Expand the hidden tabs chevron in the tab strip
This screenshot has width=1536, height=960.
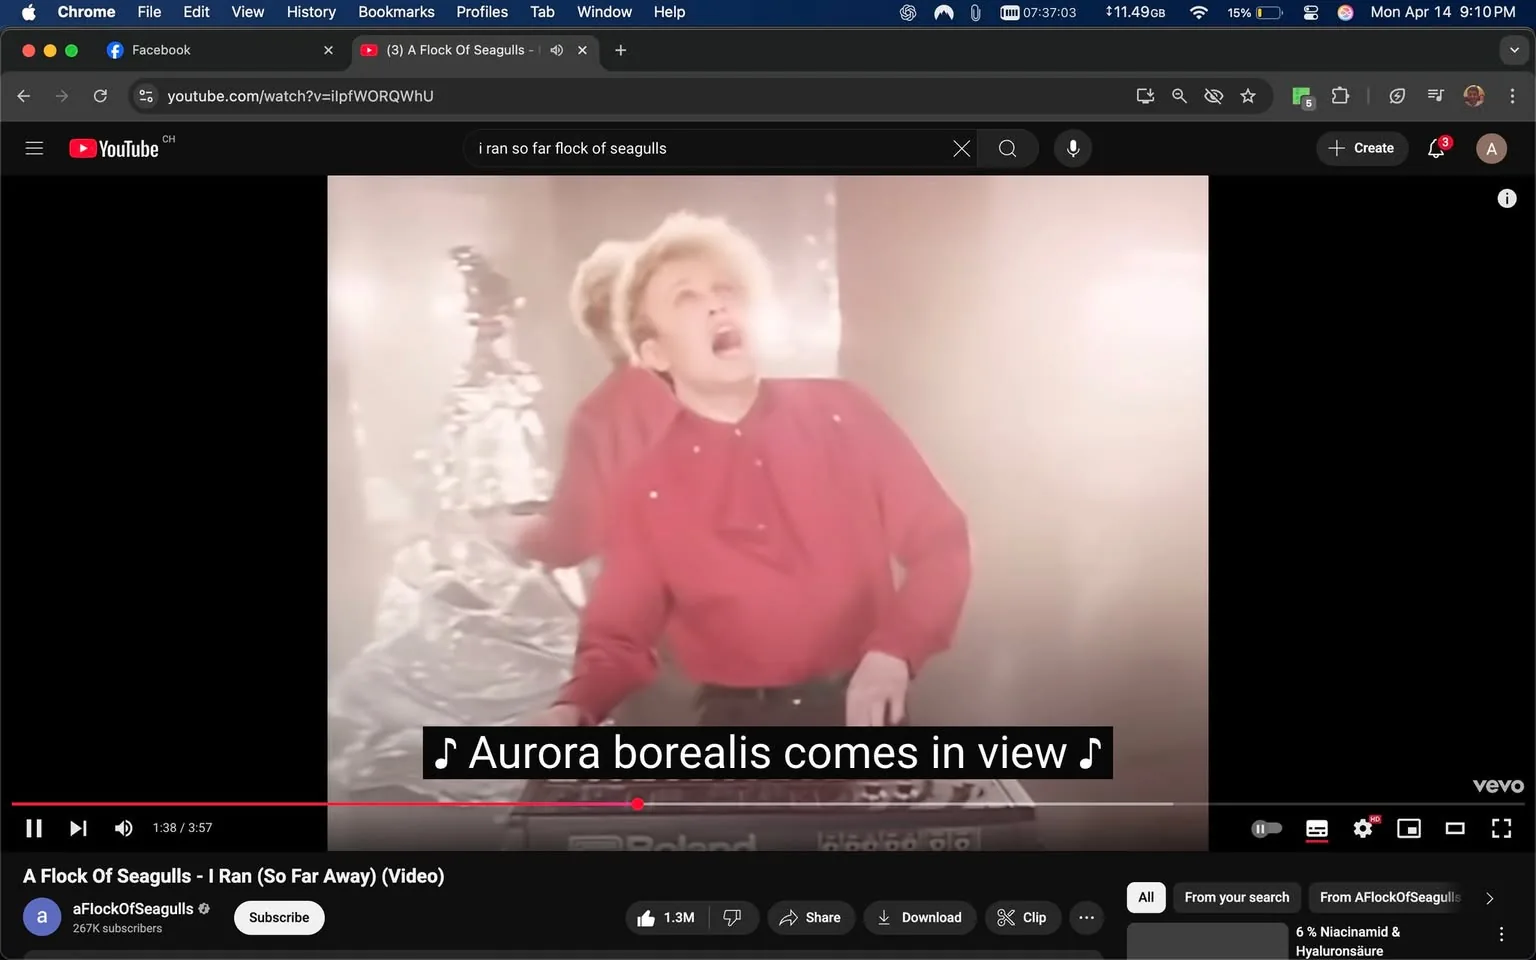pyautogui.click(x=1513, y=49)
